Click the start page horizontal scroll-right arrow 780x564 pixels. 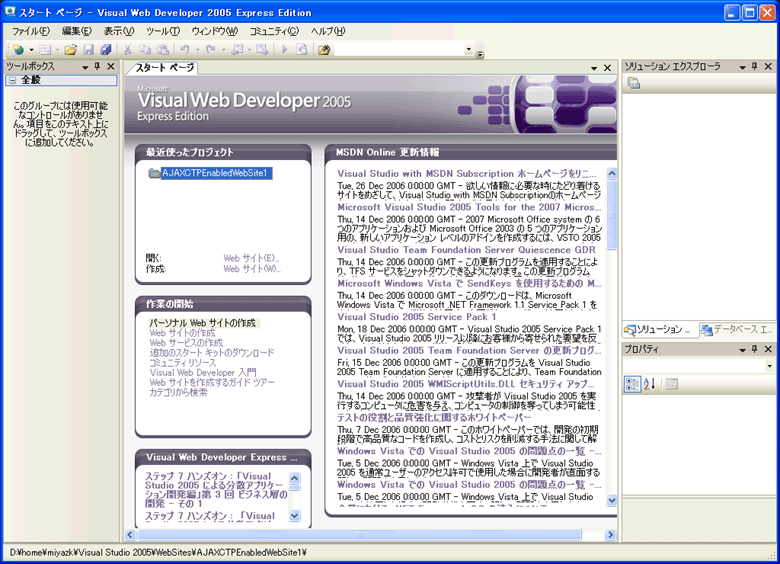(x=611, y=535)
